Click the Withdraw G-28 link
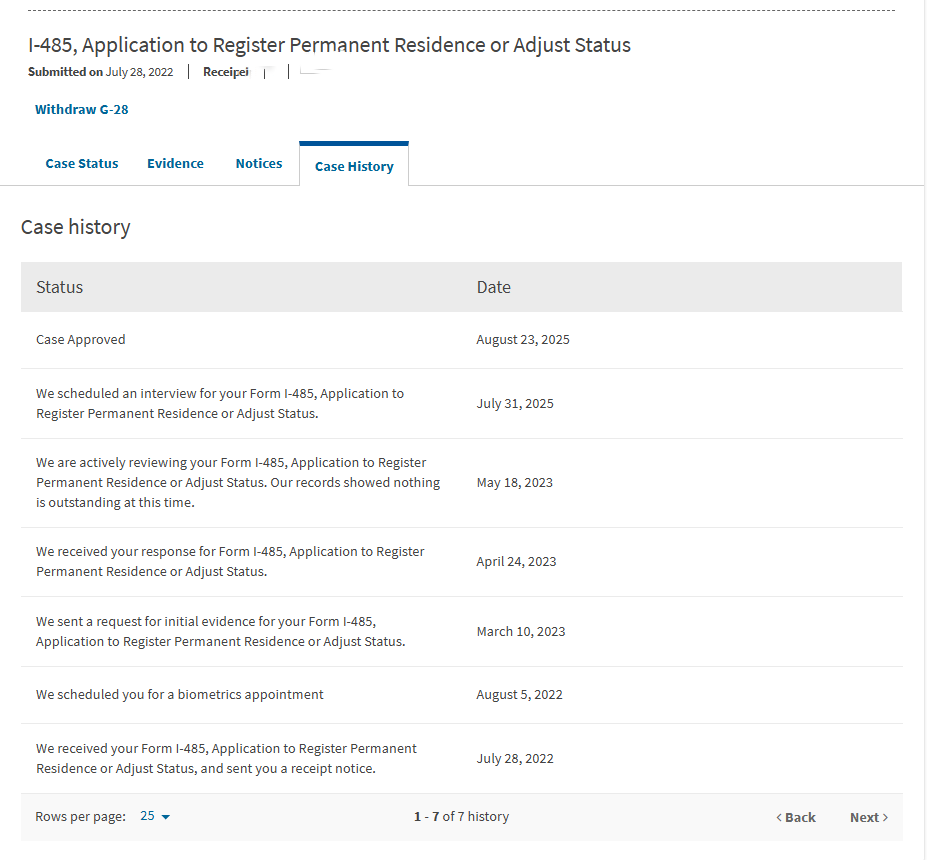Screen dimensions: 927x860 click(x=81, y=109)
